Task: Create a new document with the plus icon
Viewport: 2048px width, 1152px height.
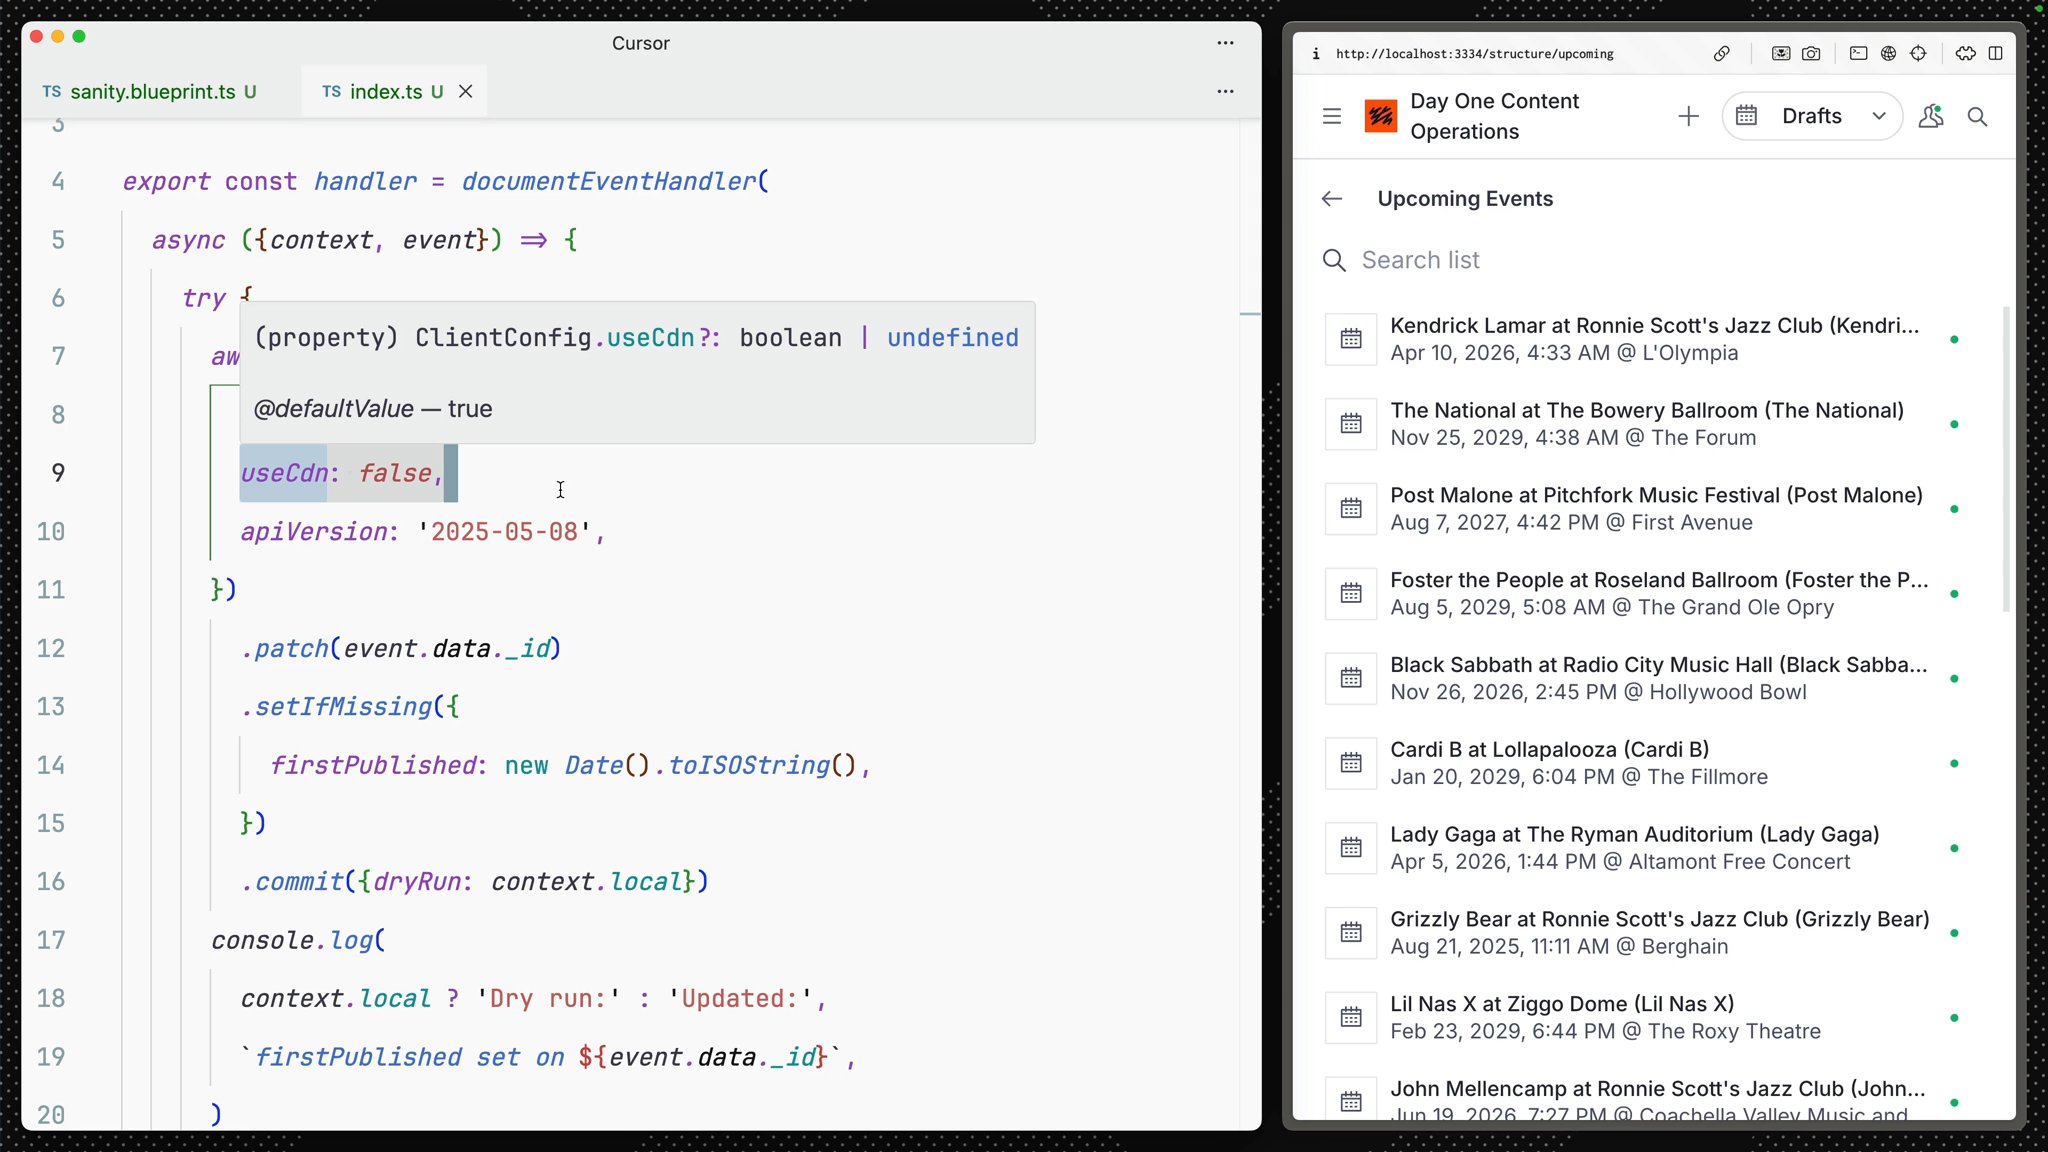Action: 1688,117
